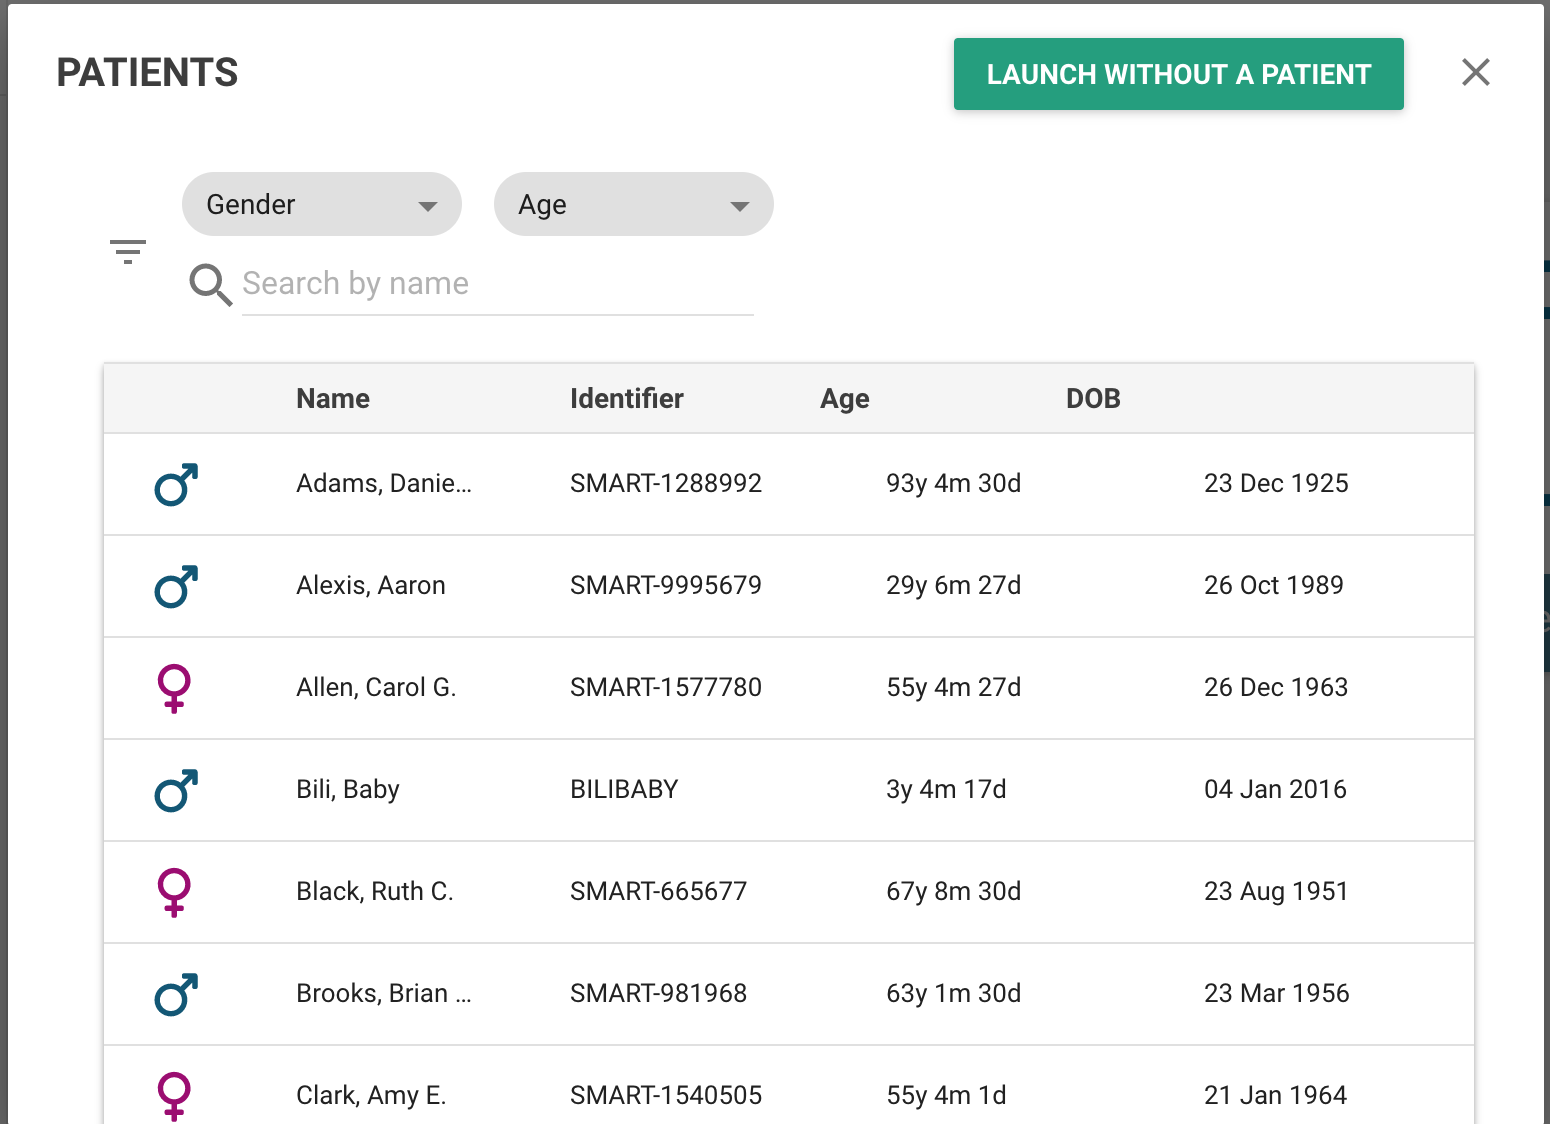Select patient Brooks, Brian

tap(384, 994)
